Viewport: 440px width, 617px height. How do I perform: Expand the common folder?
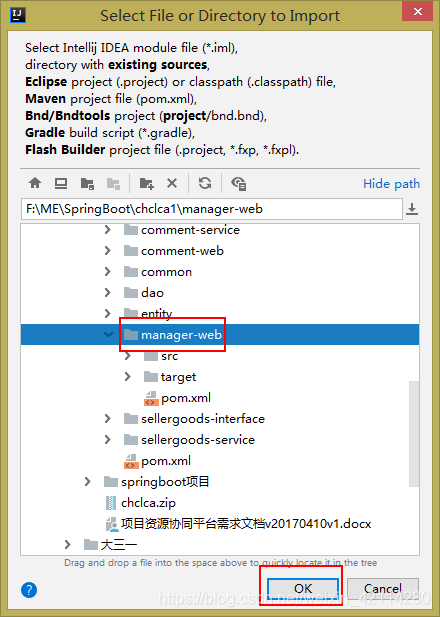point(107,272)
